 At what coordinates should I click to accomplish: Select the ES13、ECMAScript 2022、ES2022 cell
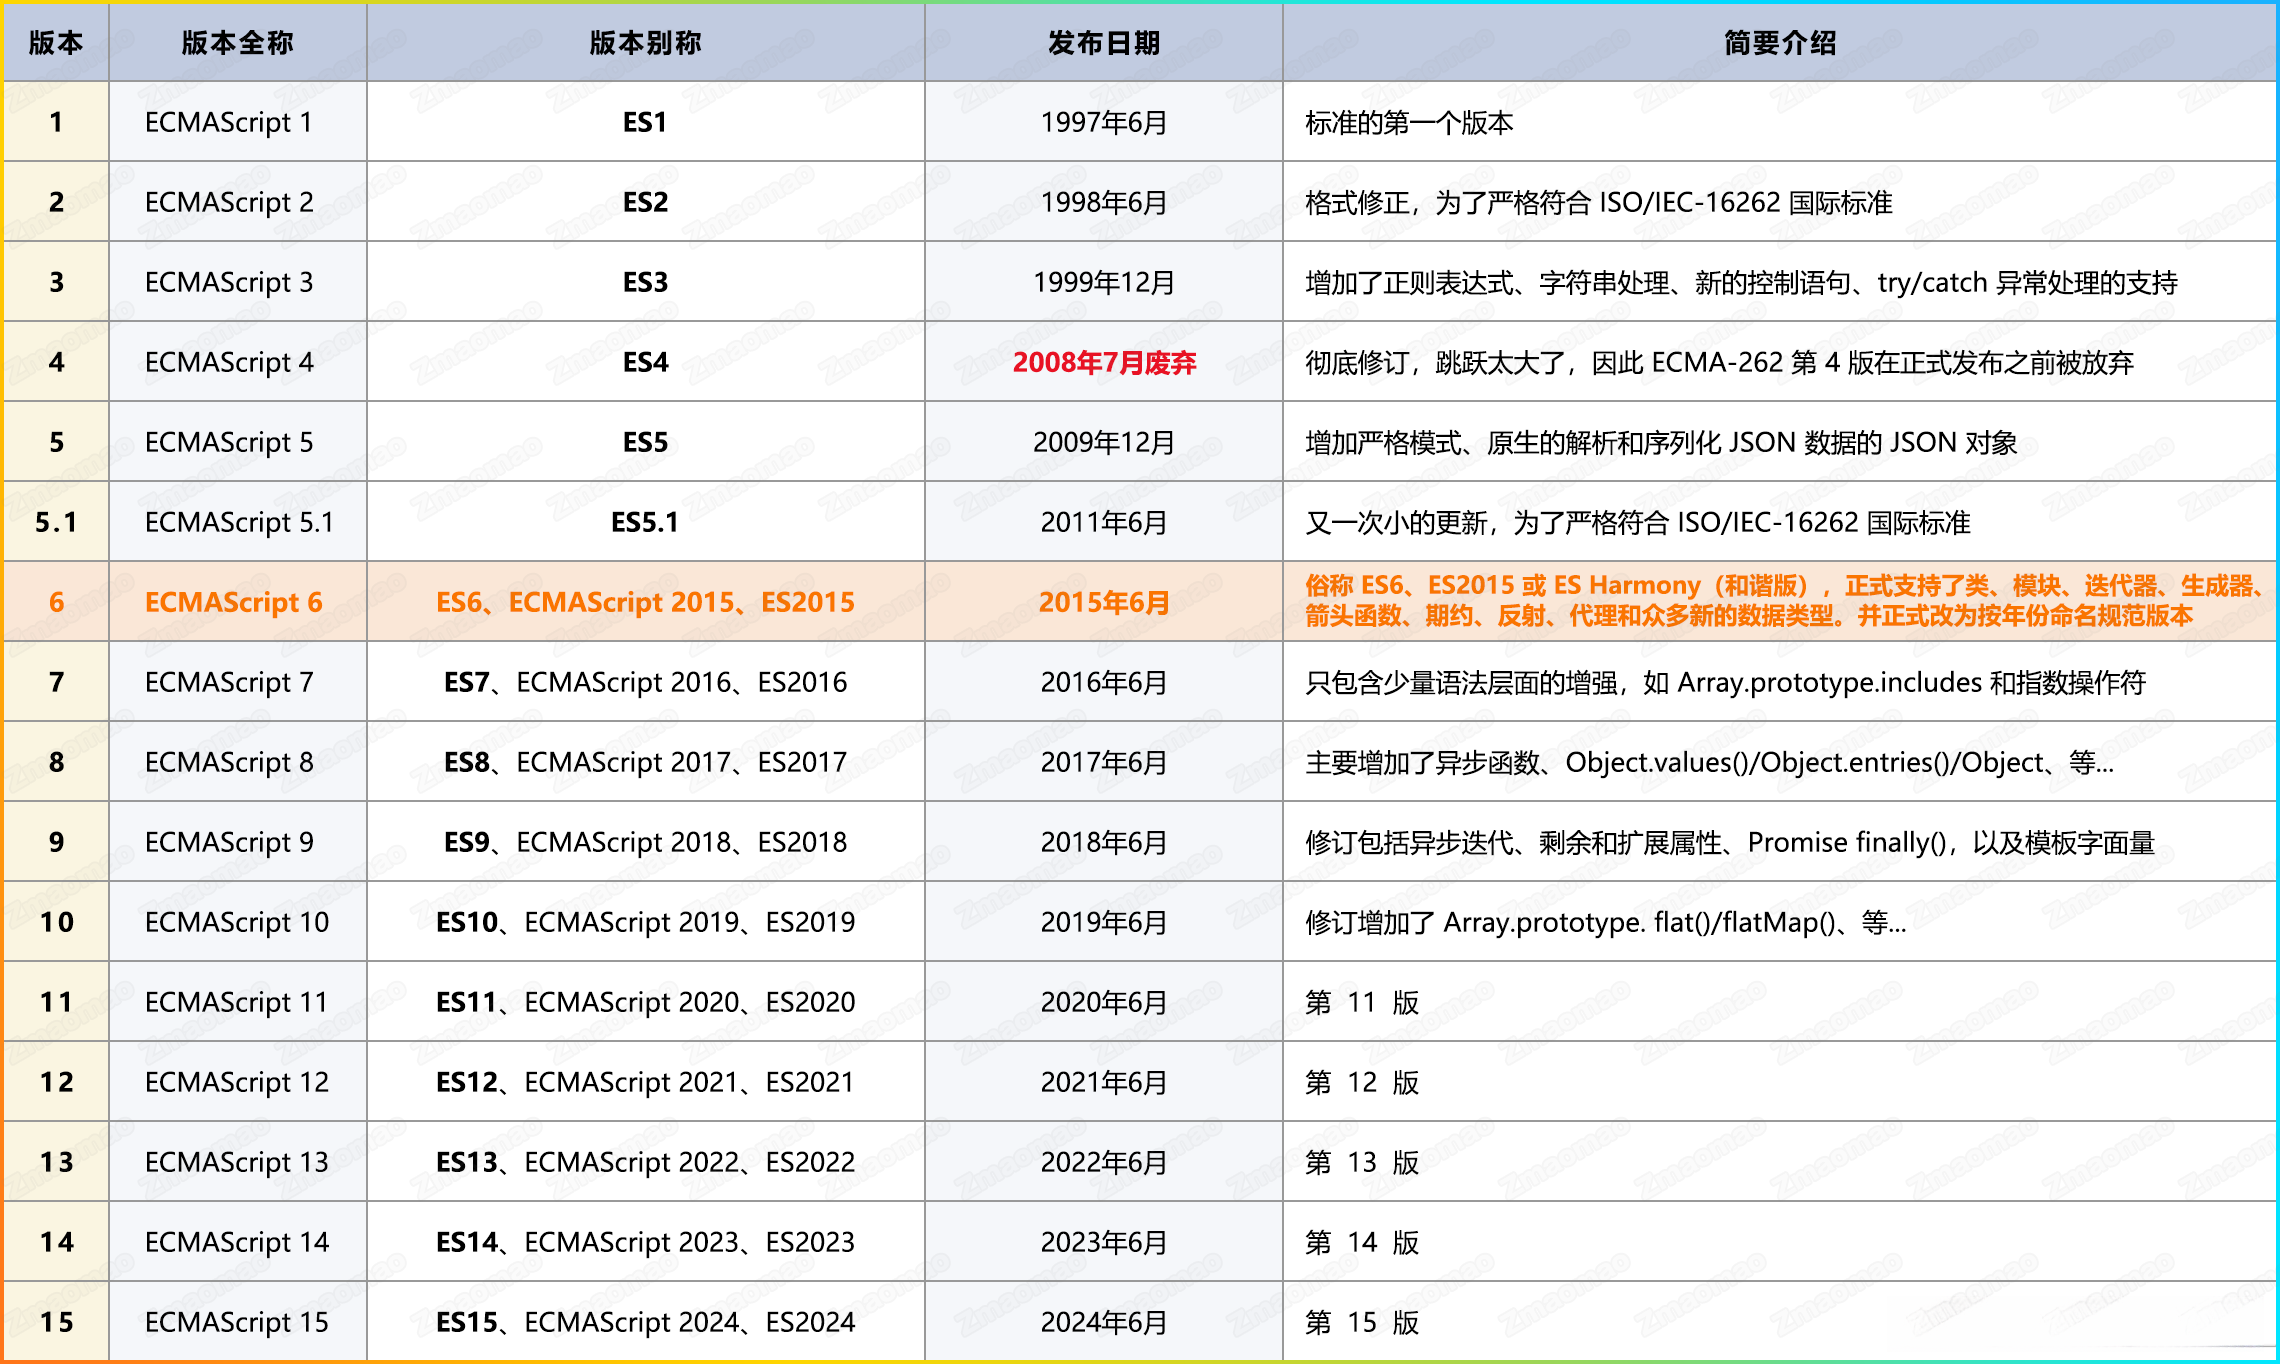click(x=645, y=1162)
